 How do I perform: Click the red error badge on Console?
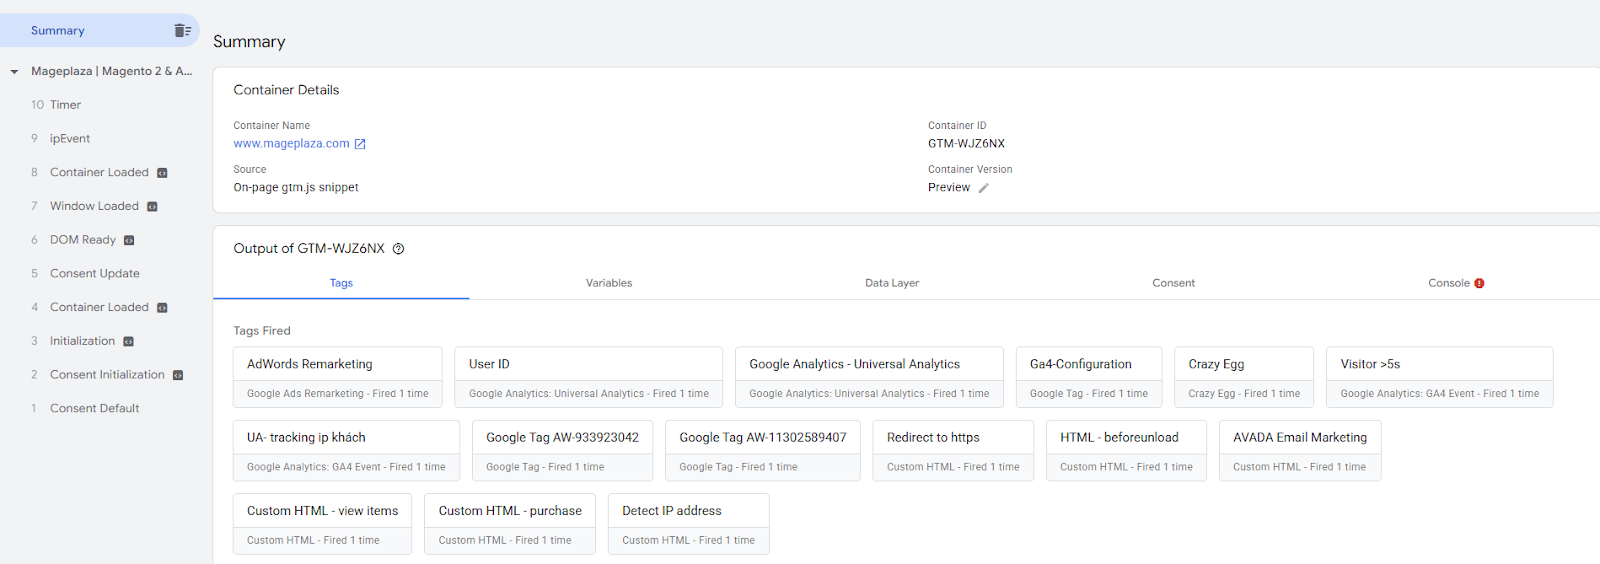point(1479,283)
